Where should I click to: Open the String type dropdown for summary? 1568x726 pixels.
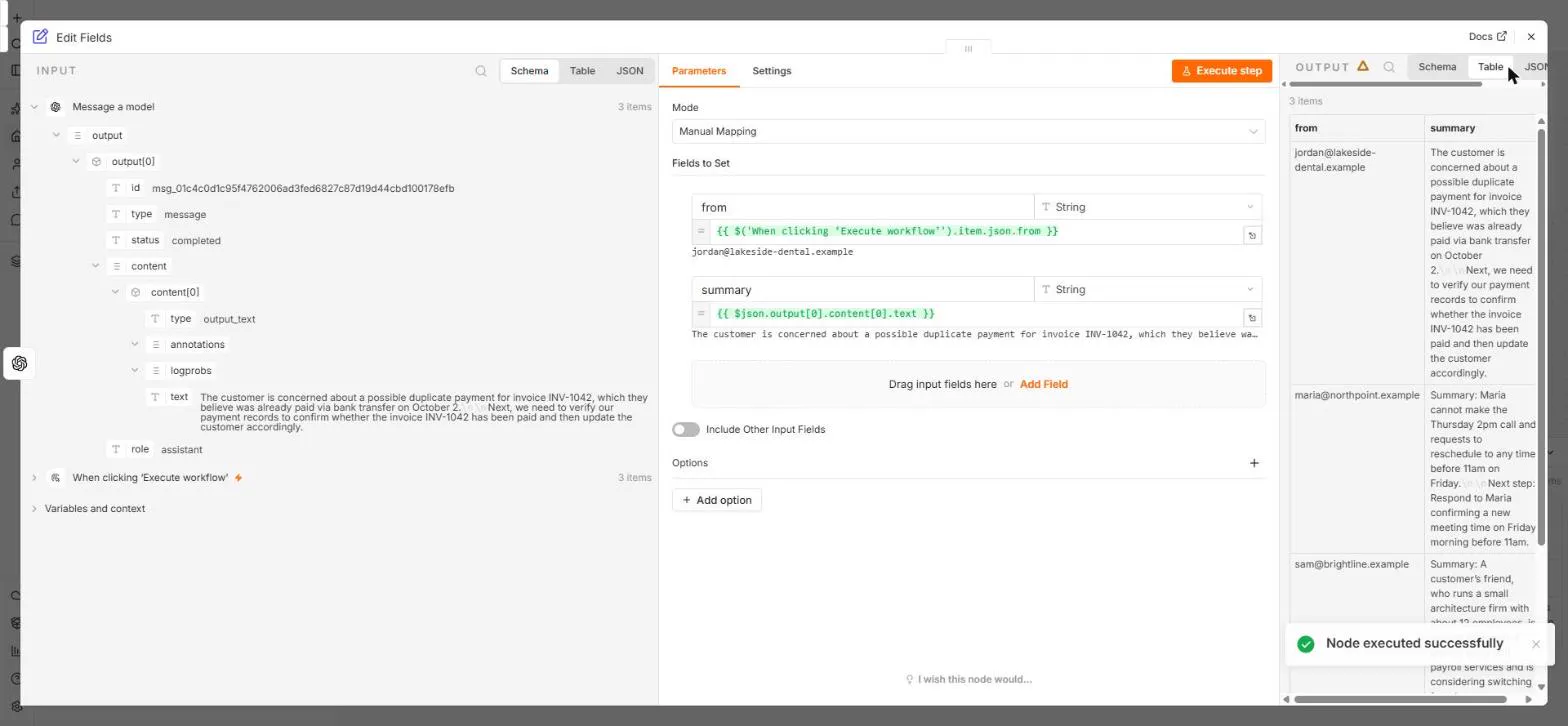pyautogui.click(x=1148, y=290)
